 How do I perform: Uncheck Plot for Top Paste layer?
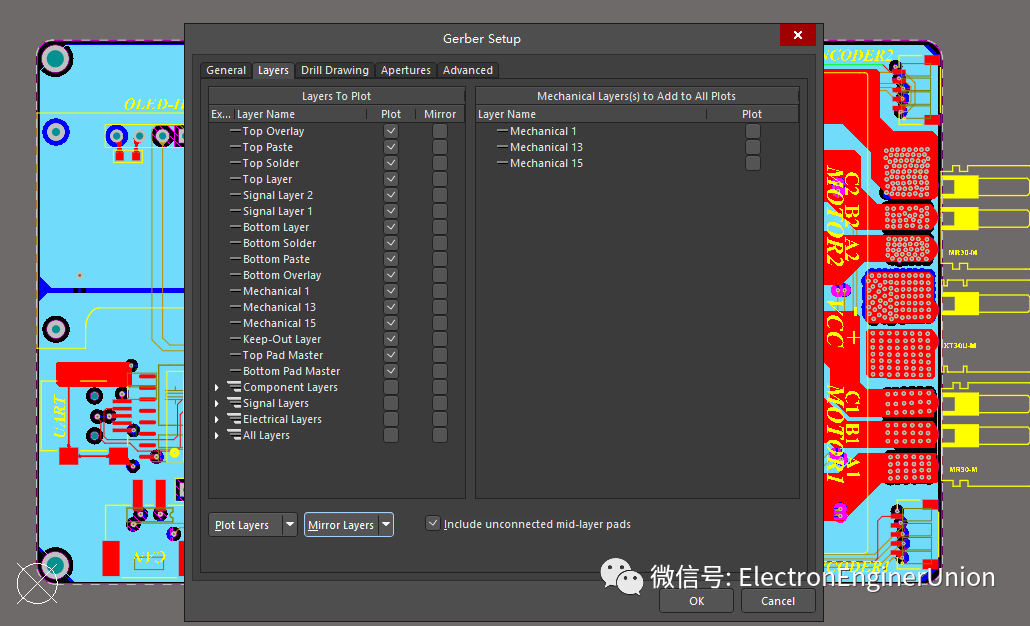391,147
